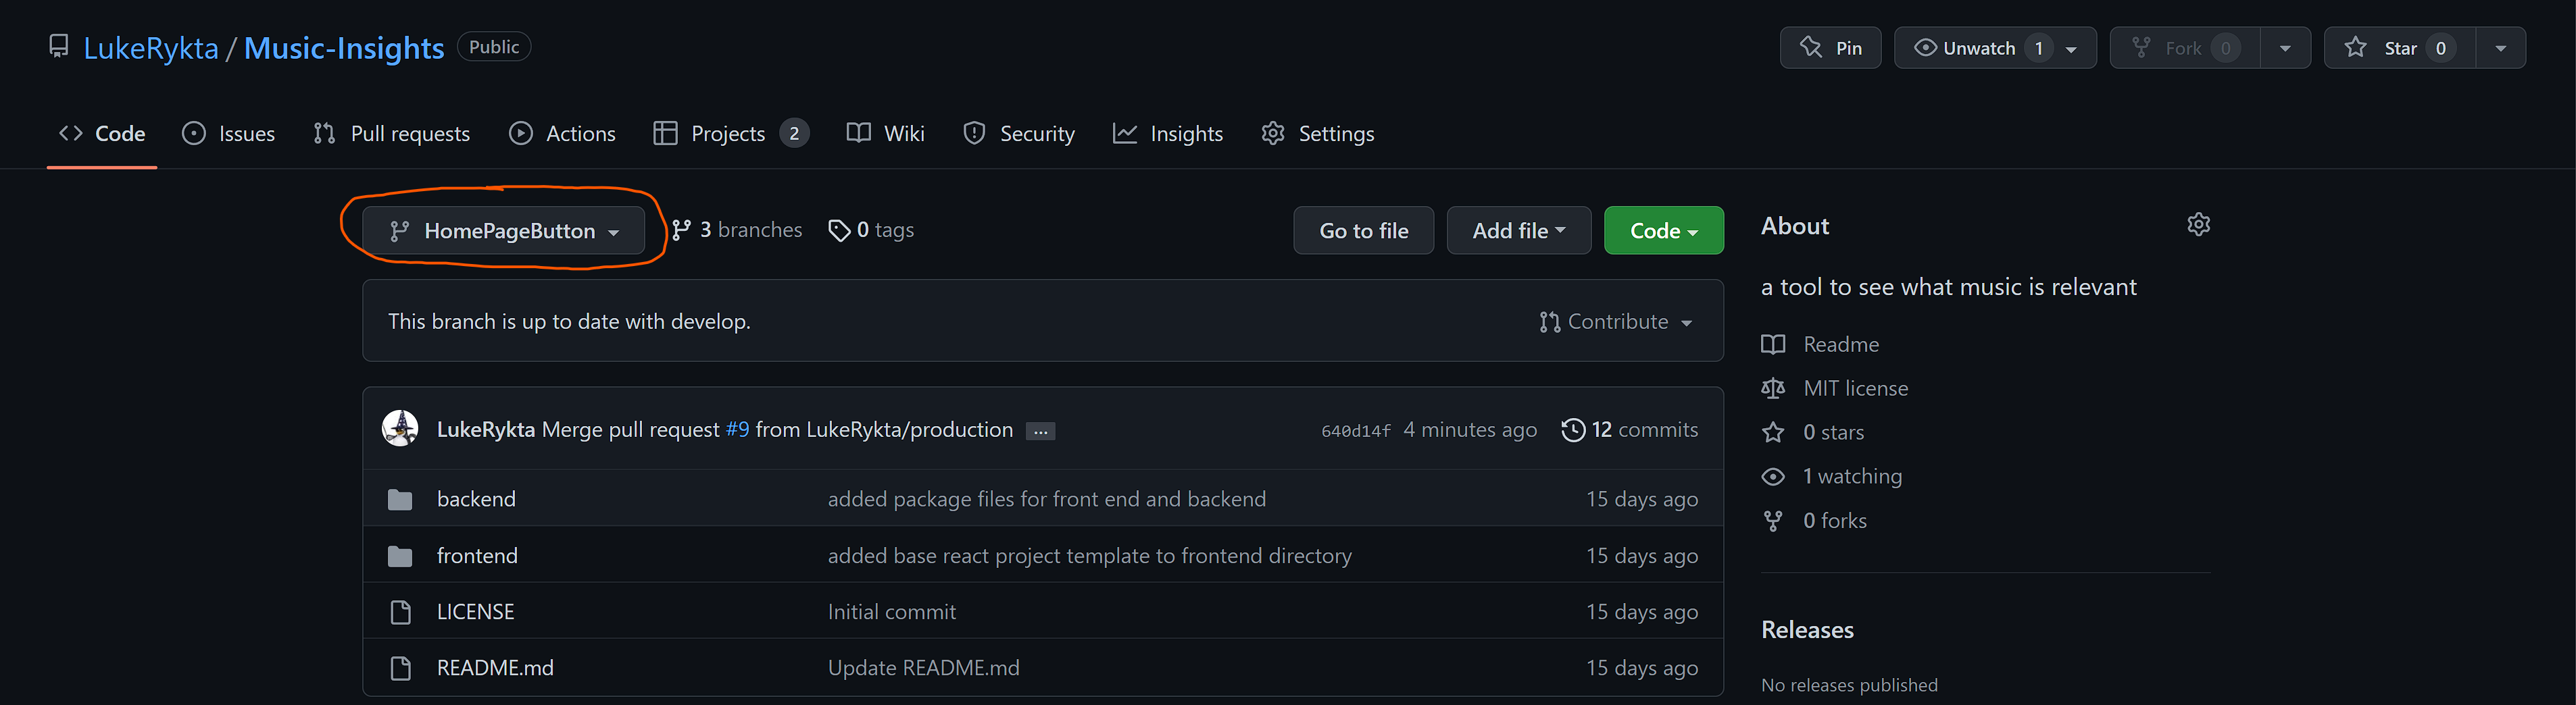View the 0 forks link
The image size is (2576, 705).
click(1814, 521)
